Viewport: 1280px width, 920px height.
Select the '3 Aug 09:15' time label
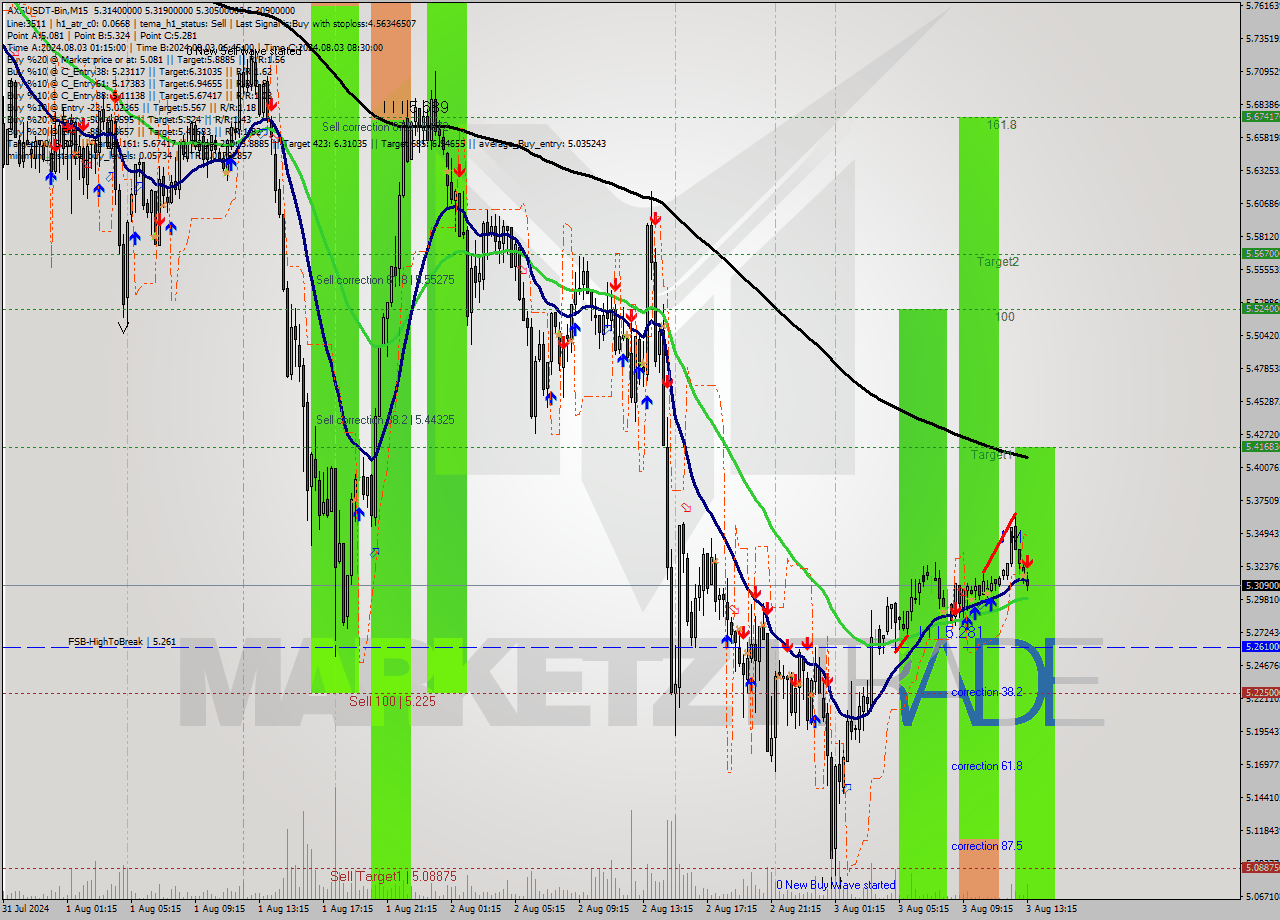(x=987, y=909)
